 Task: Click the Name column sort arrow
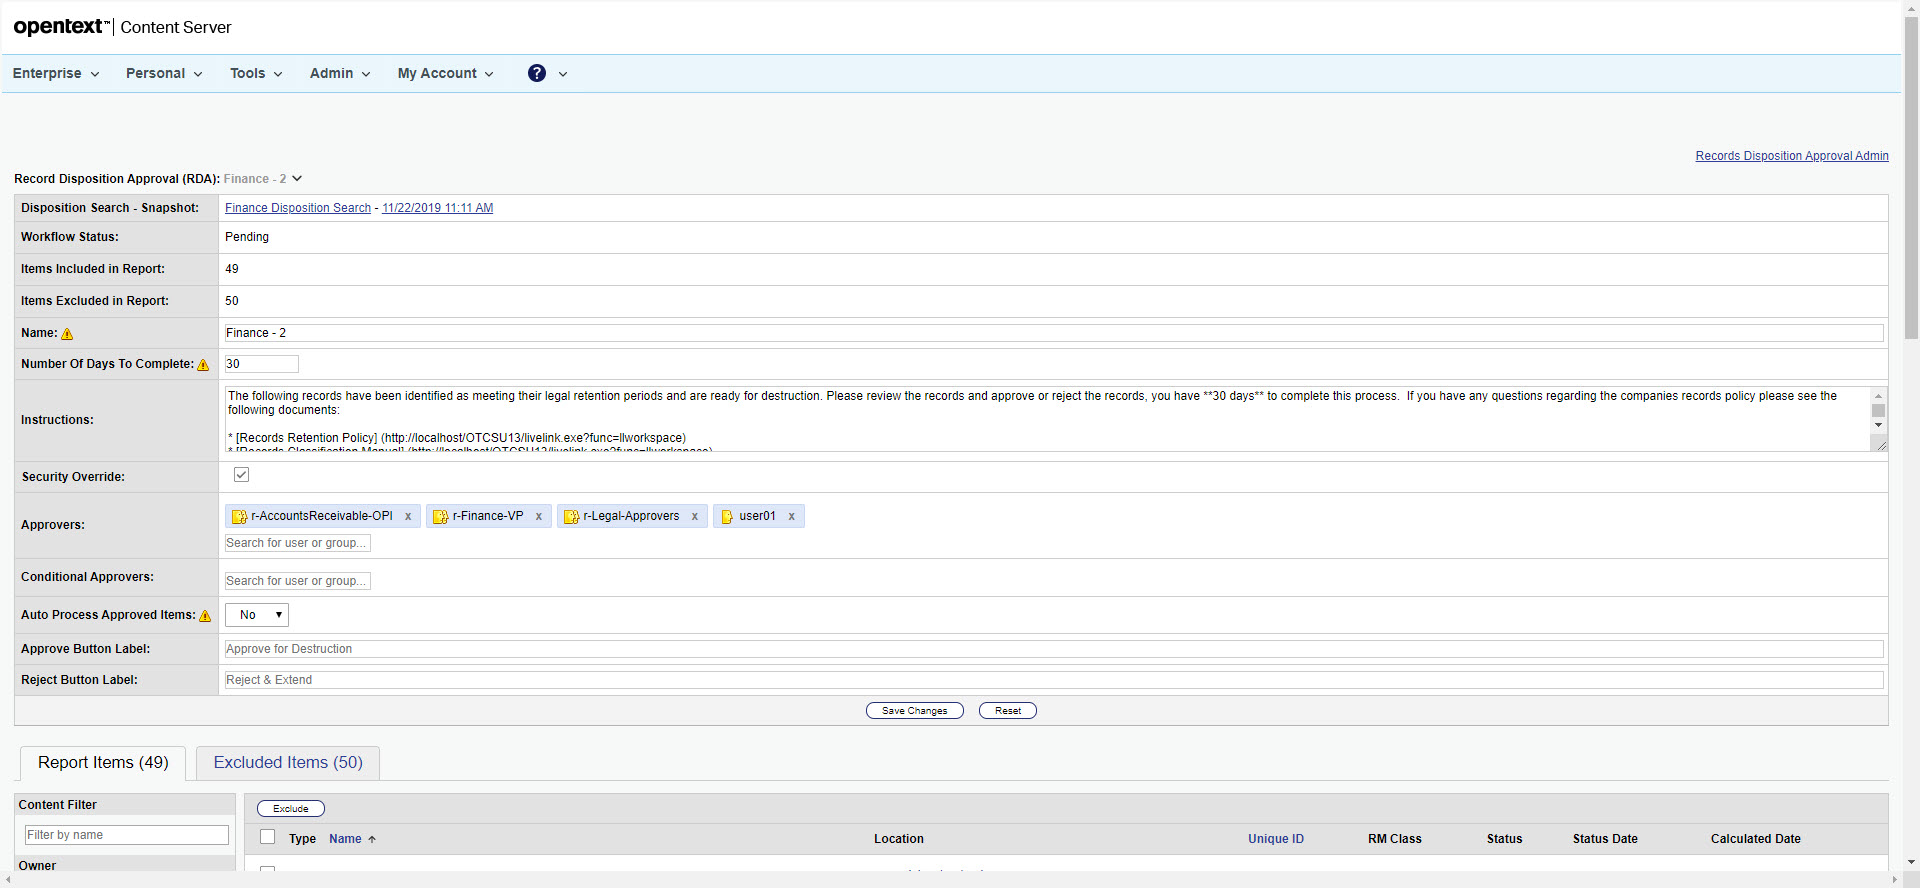[372, 840]
